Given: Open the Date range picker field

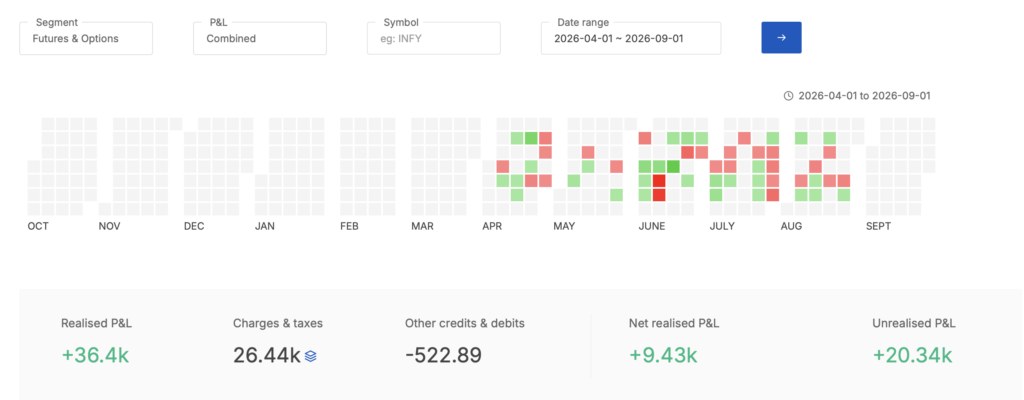Looking at the screenshot, I should click(x=631, y=39).
